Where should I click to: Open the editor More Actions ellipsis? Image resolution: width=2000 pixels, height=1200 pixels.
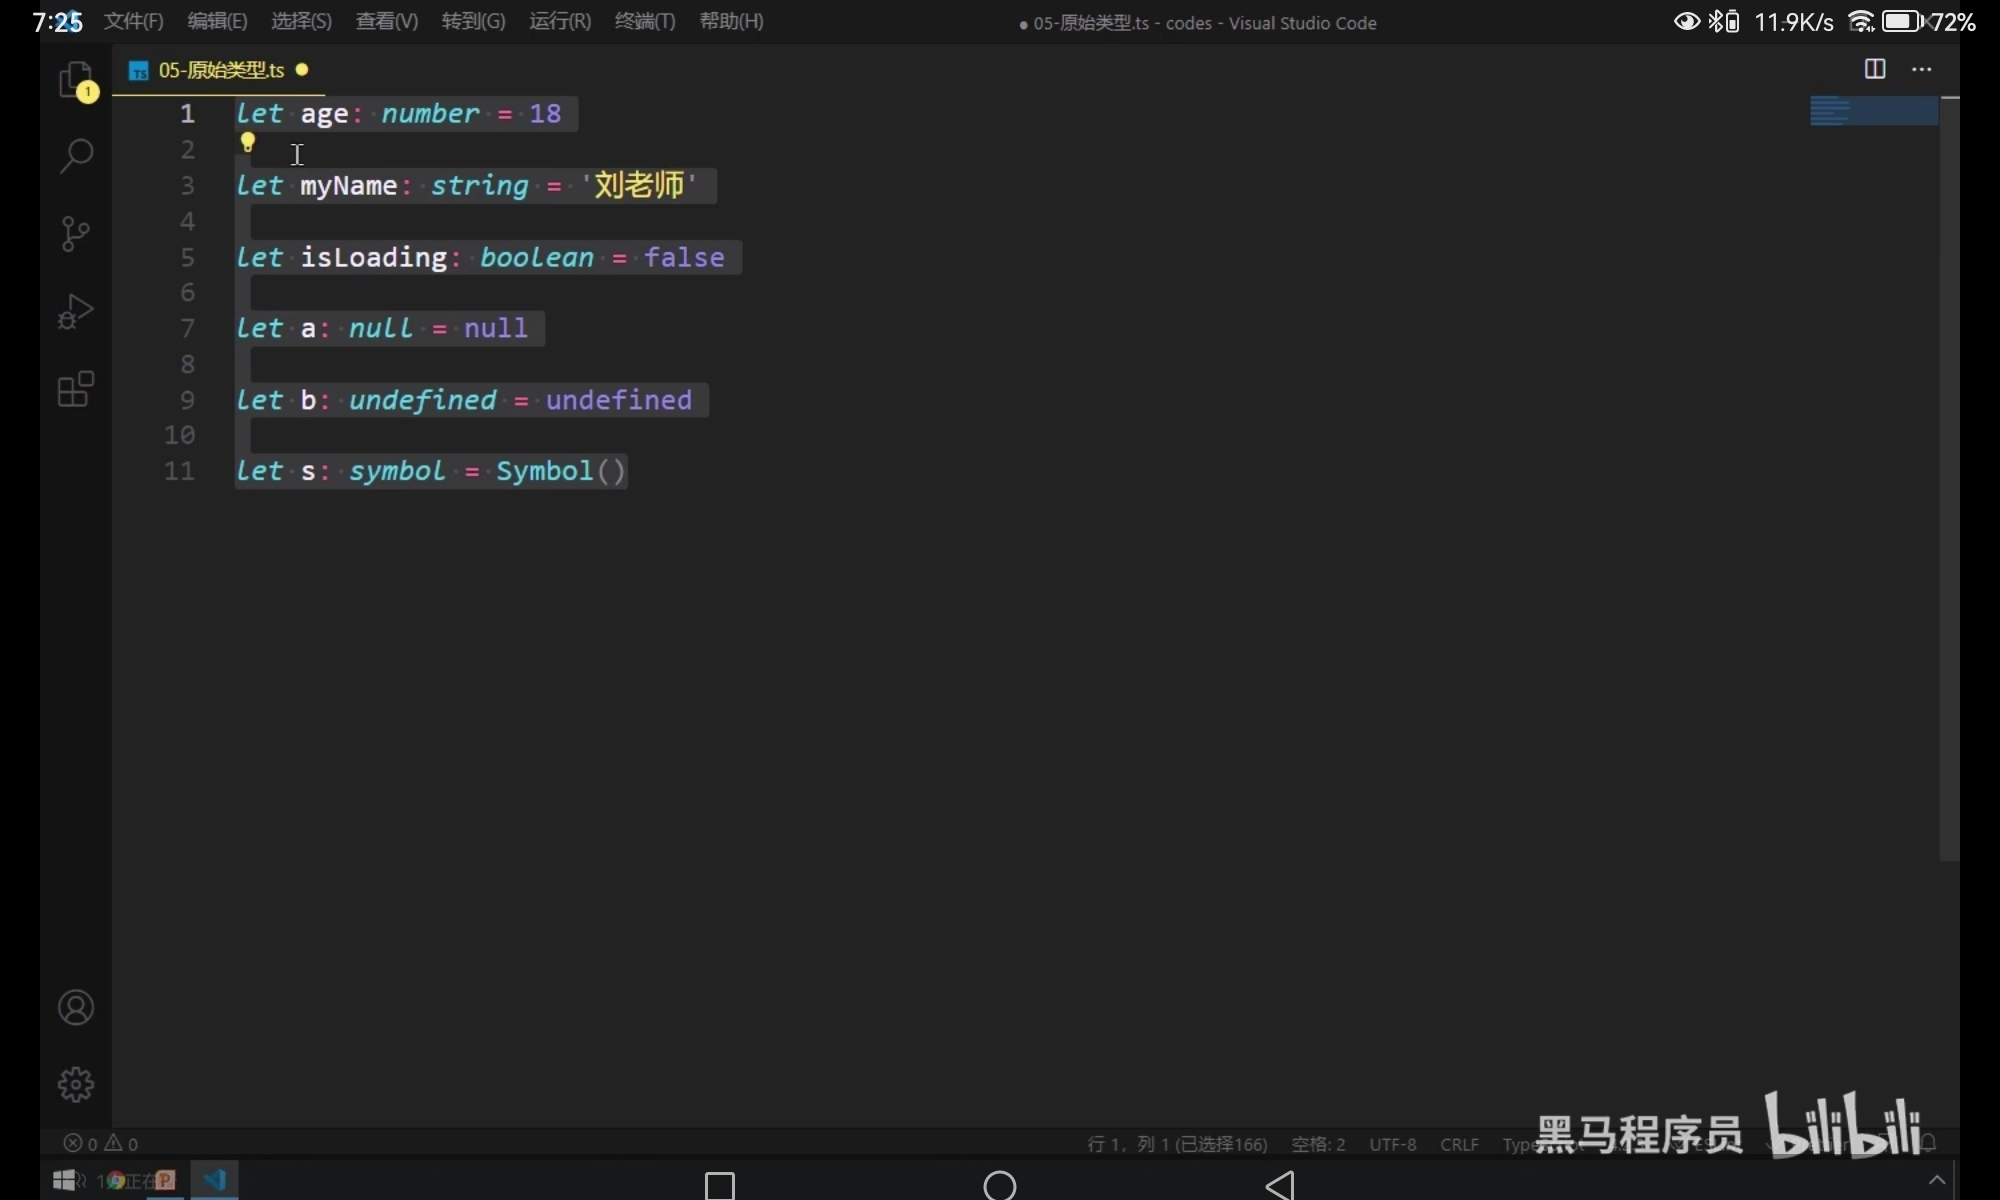[1921, 69]
